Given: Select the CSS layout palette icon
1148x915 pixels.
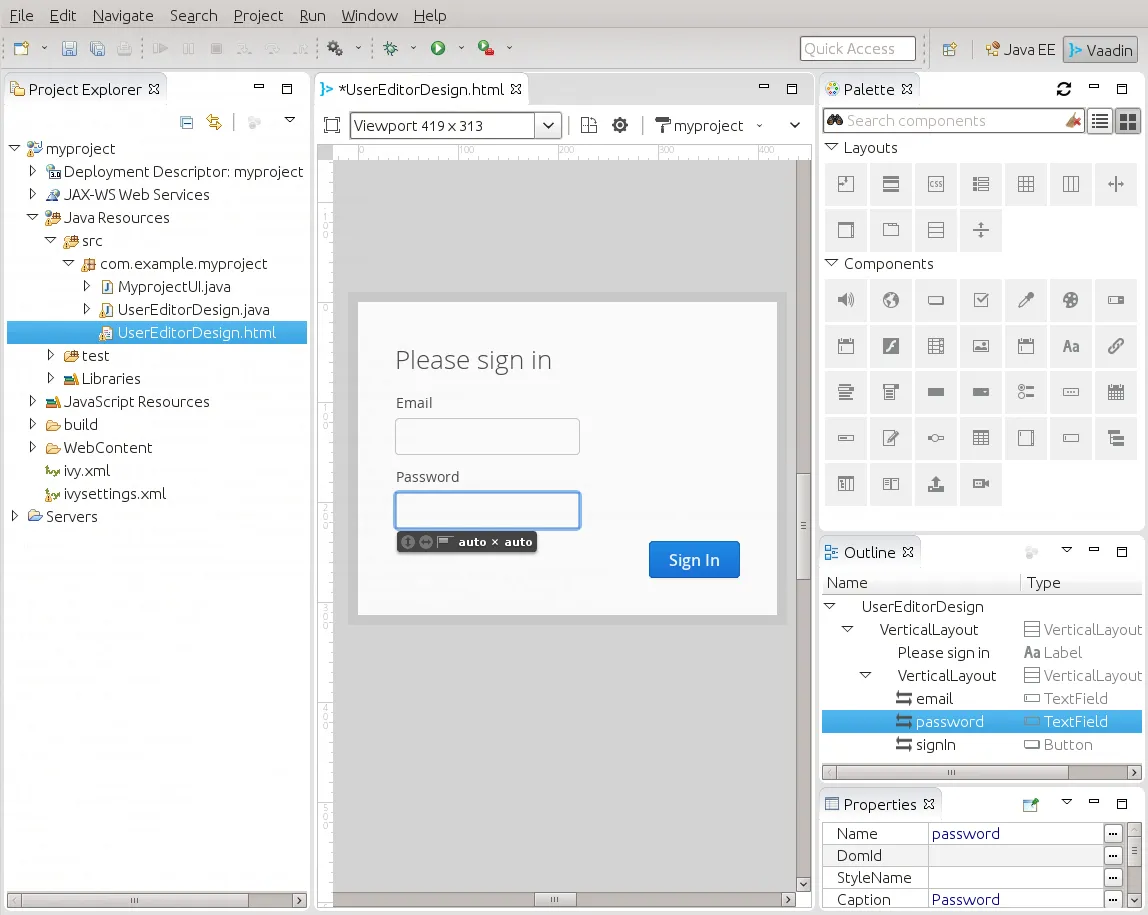Looking at the screenshot, I should tap(936, 184).
